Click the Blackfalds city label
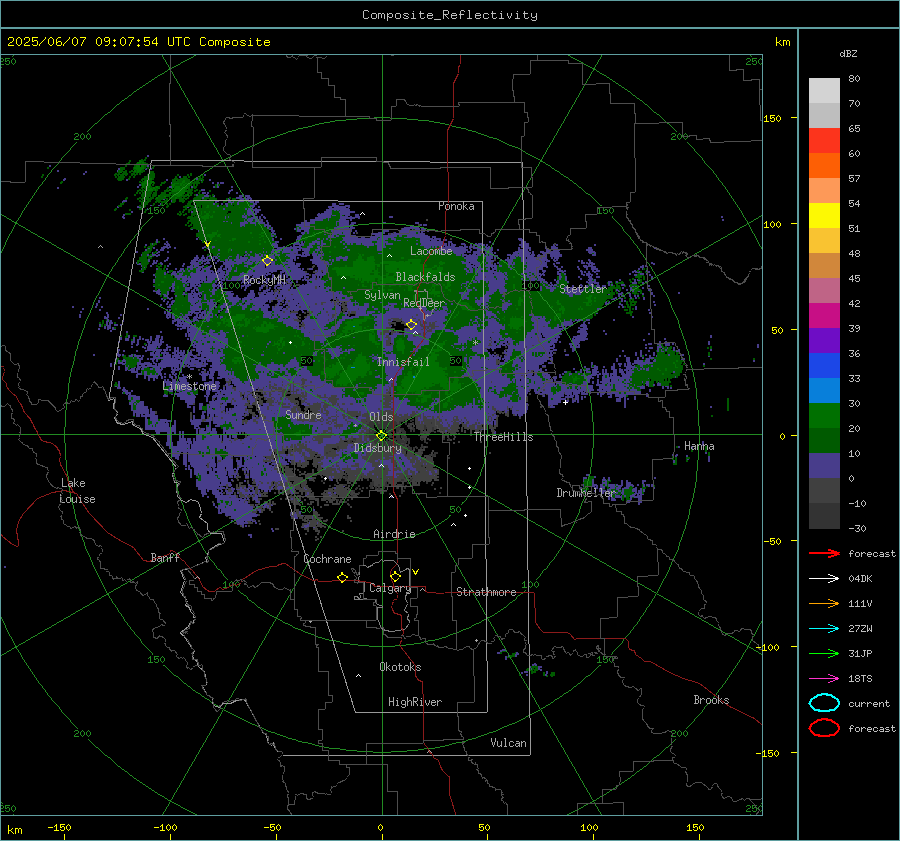Screen dimensions: 900x841 point(425,277)
